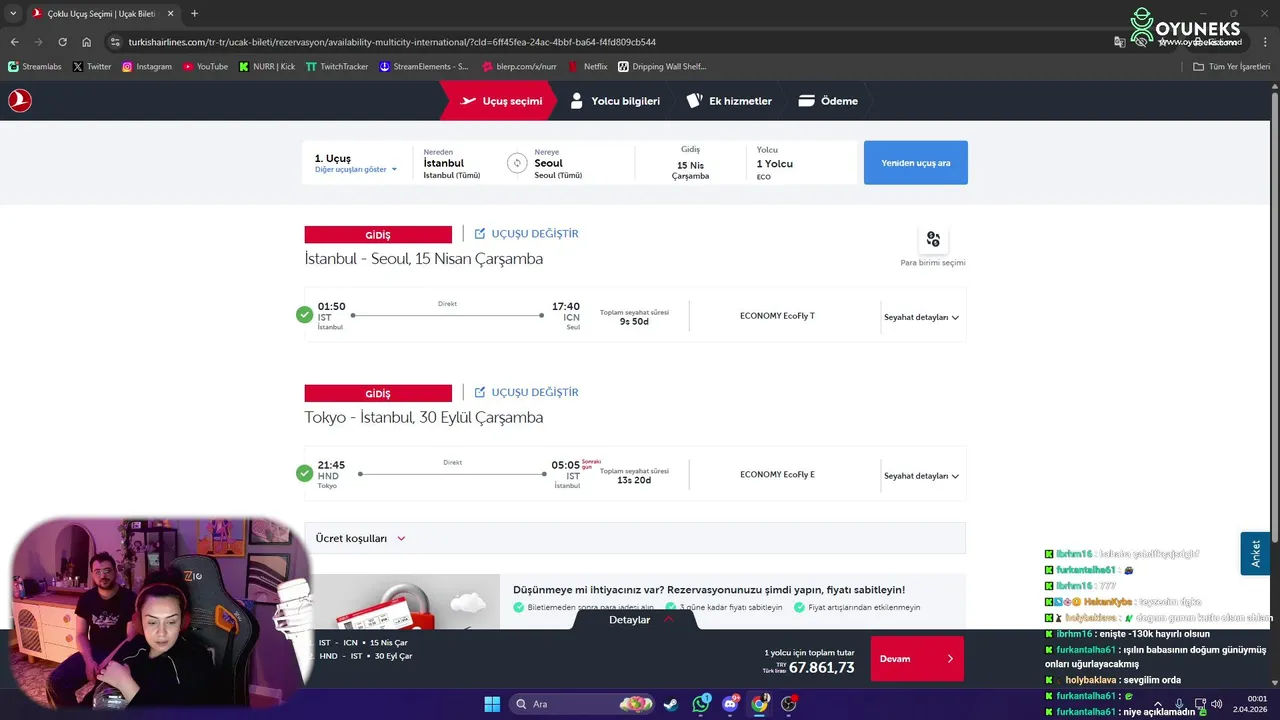This screenshot has width=1280, height=720.
Task: Open the Dripping Wall Shelf bookmark
Action: (662, 67)
